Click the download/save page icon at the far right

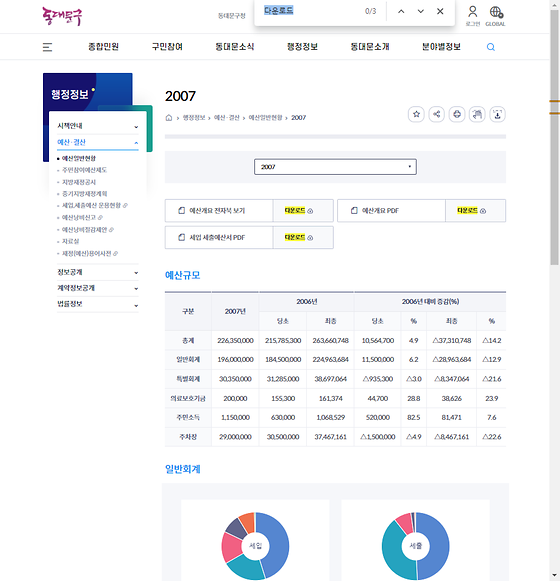click(x=497, y=114)
